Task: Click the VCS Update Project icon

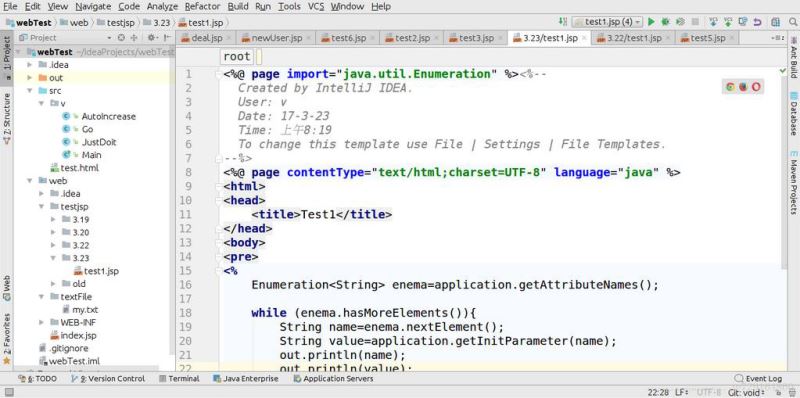Action: tap(714, 22)
